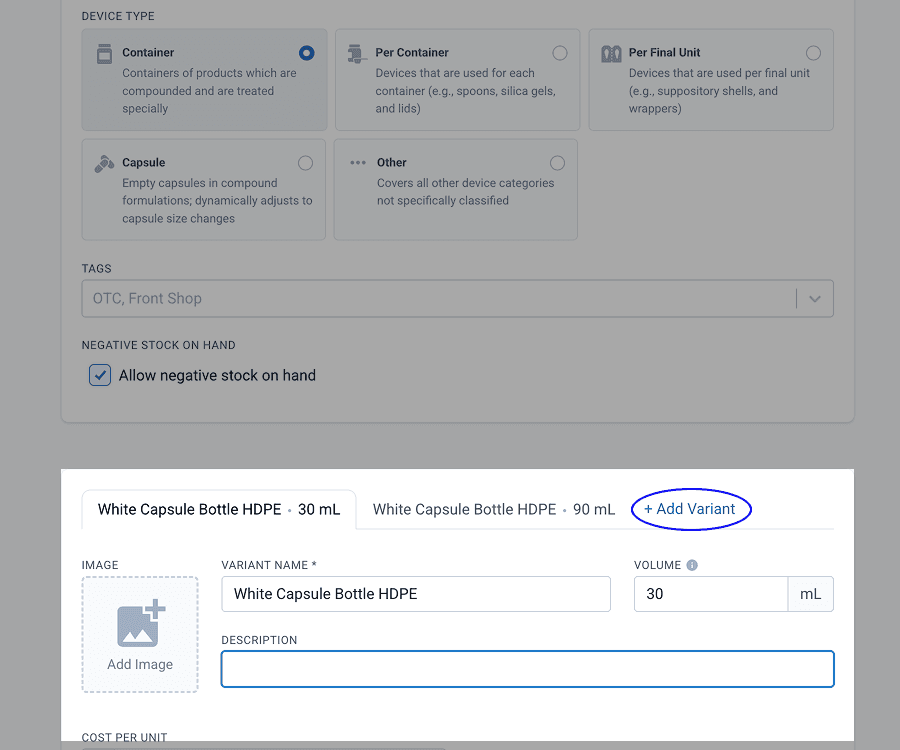Expand the Tags dropdown chevron

pos(815,298)
